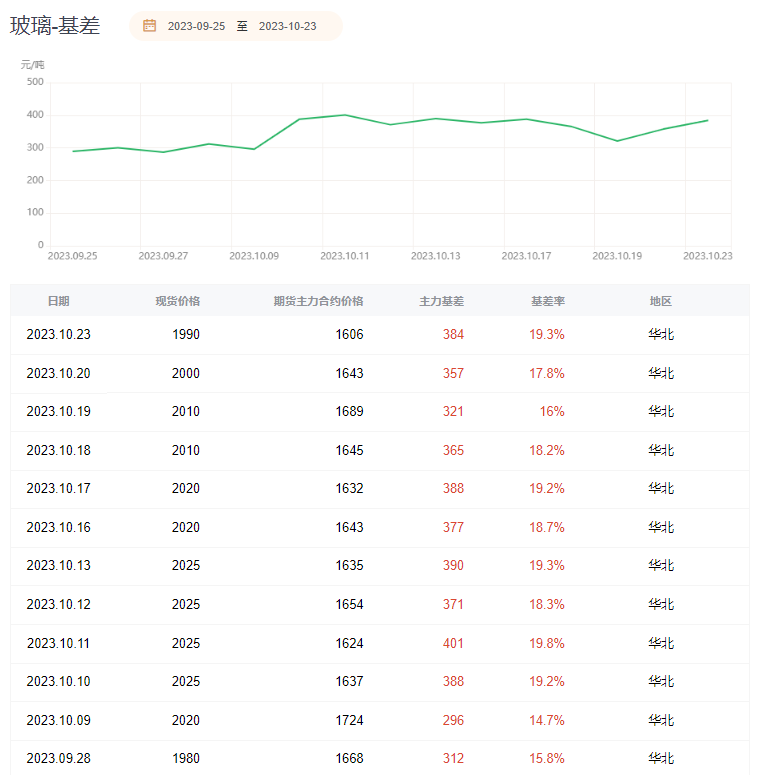Click the 期货主力合约价格 column header
758x775 pixels.
click(x=318, y=301)
